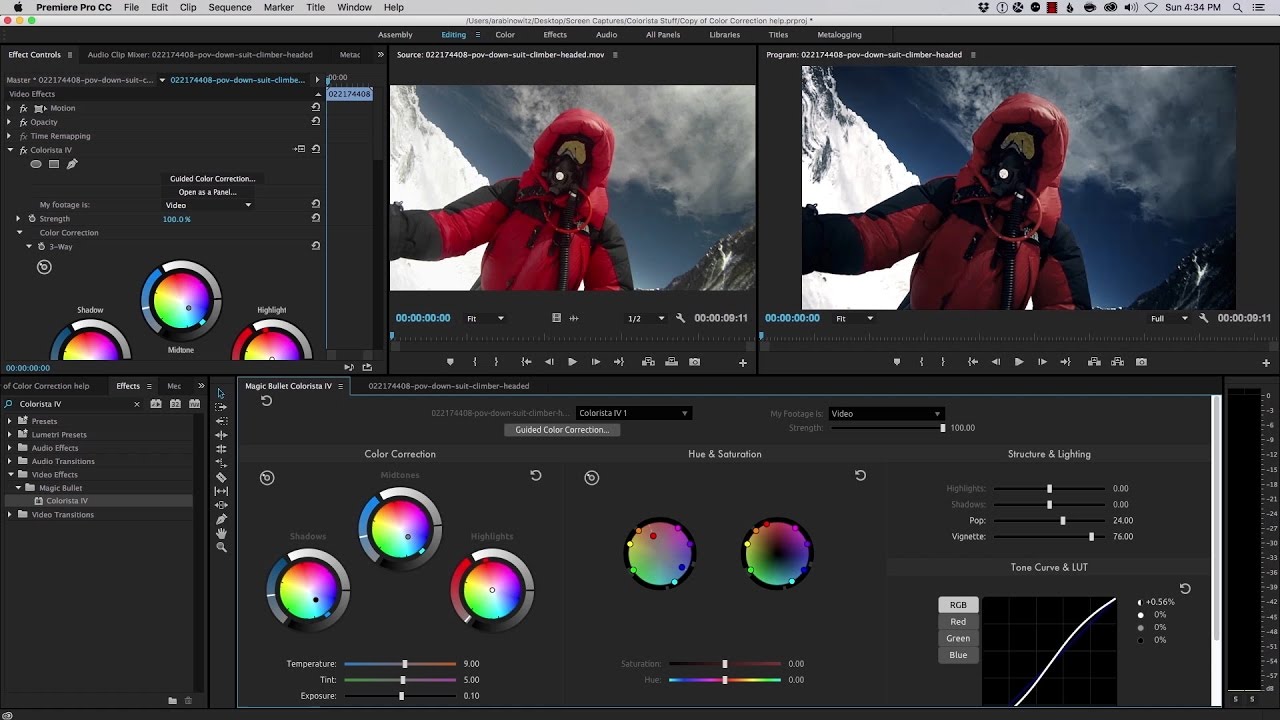The width and height of the screenshot is (1280, 720).
Task: Click Export Frame camera in Source monitor
Action: pos(694,362)
